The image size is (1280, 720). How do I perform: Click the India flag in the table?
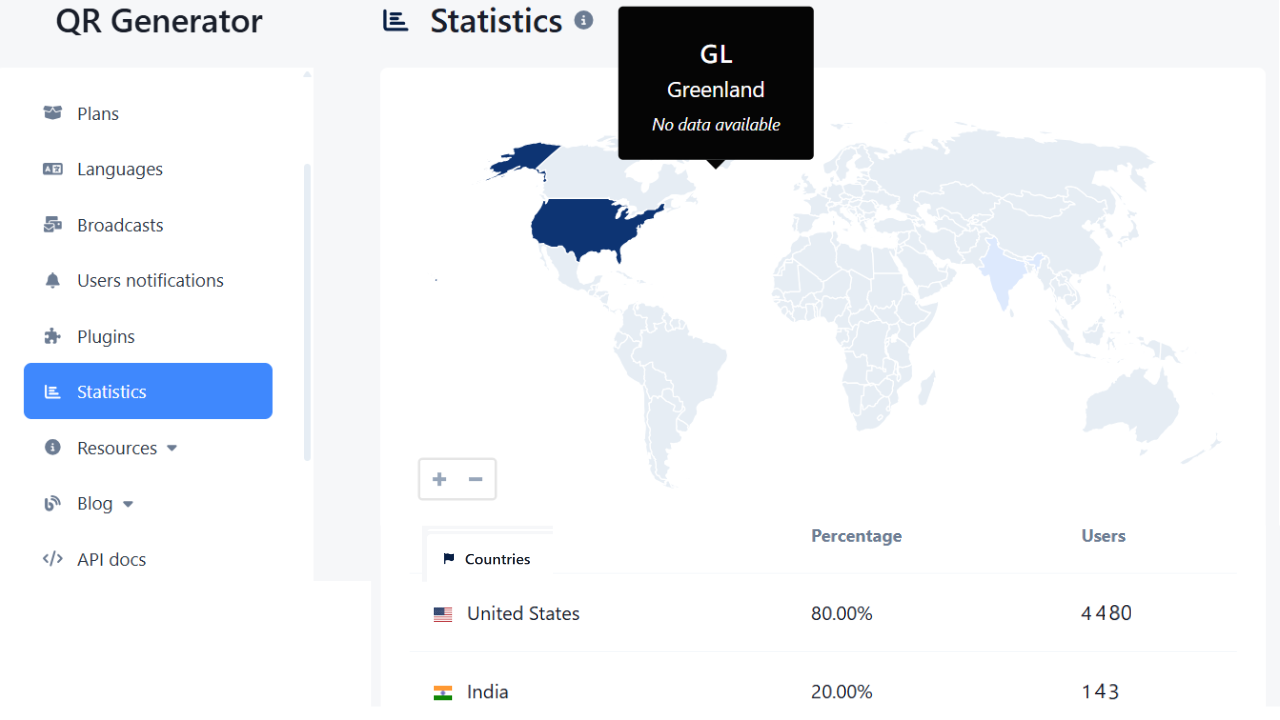(442, 690)
